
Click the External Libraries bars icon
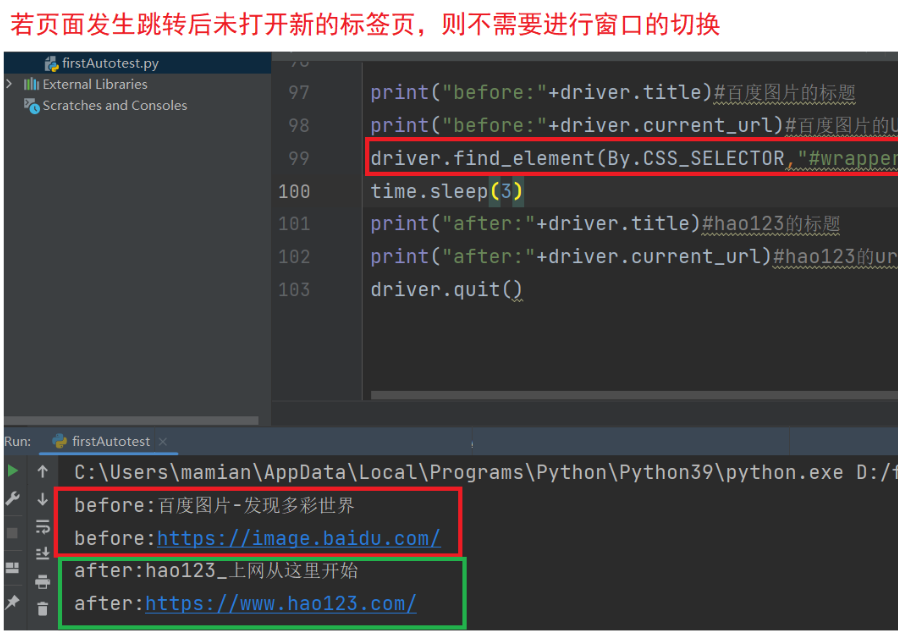pyautogui.click(x=31, y=85)
